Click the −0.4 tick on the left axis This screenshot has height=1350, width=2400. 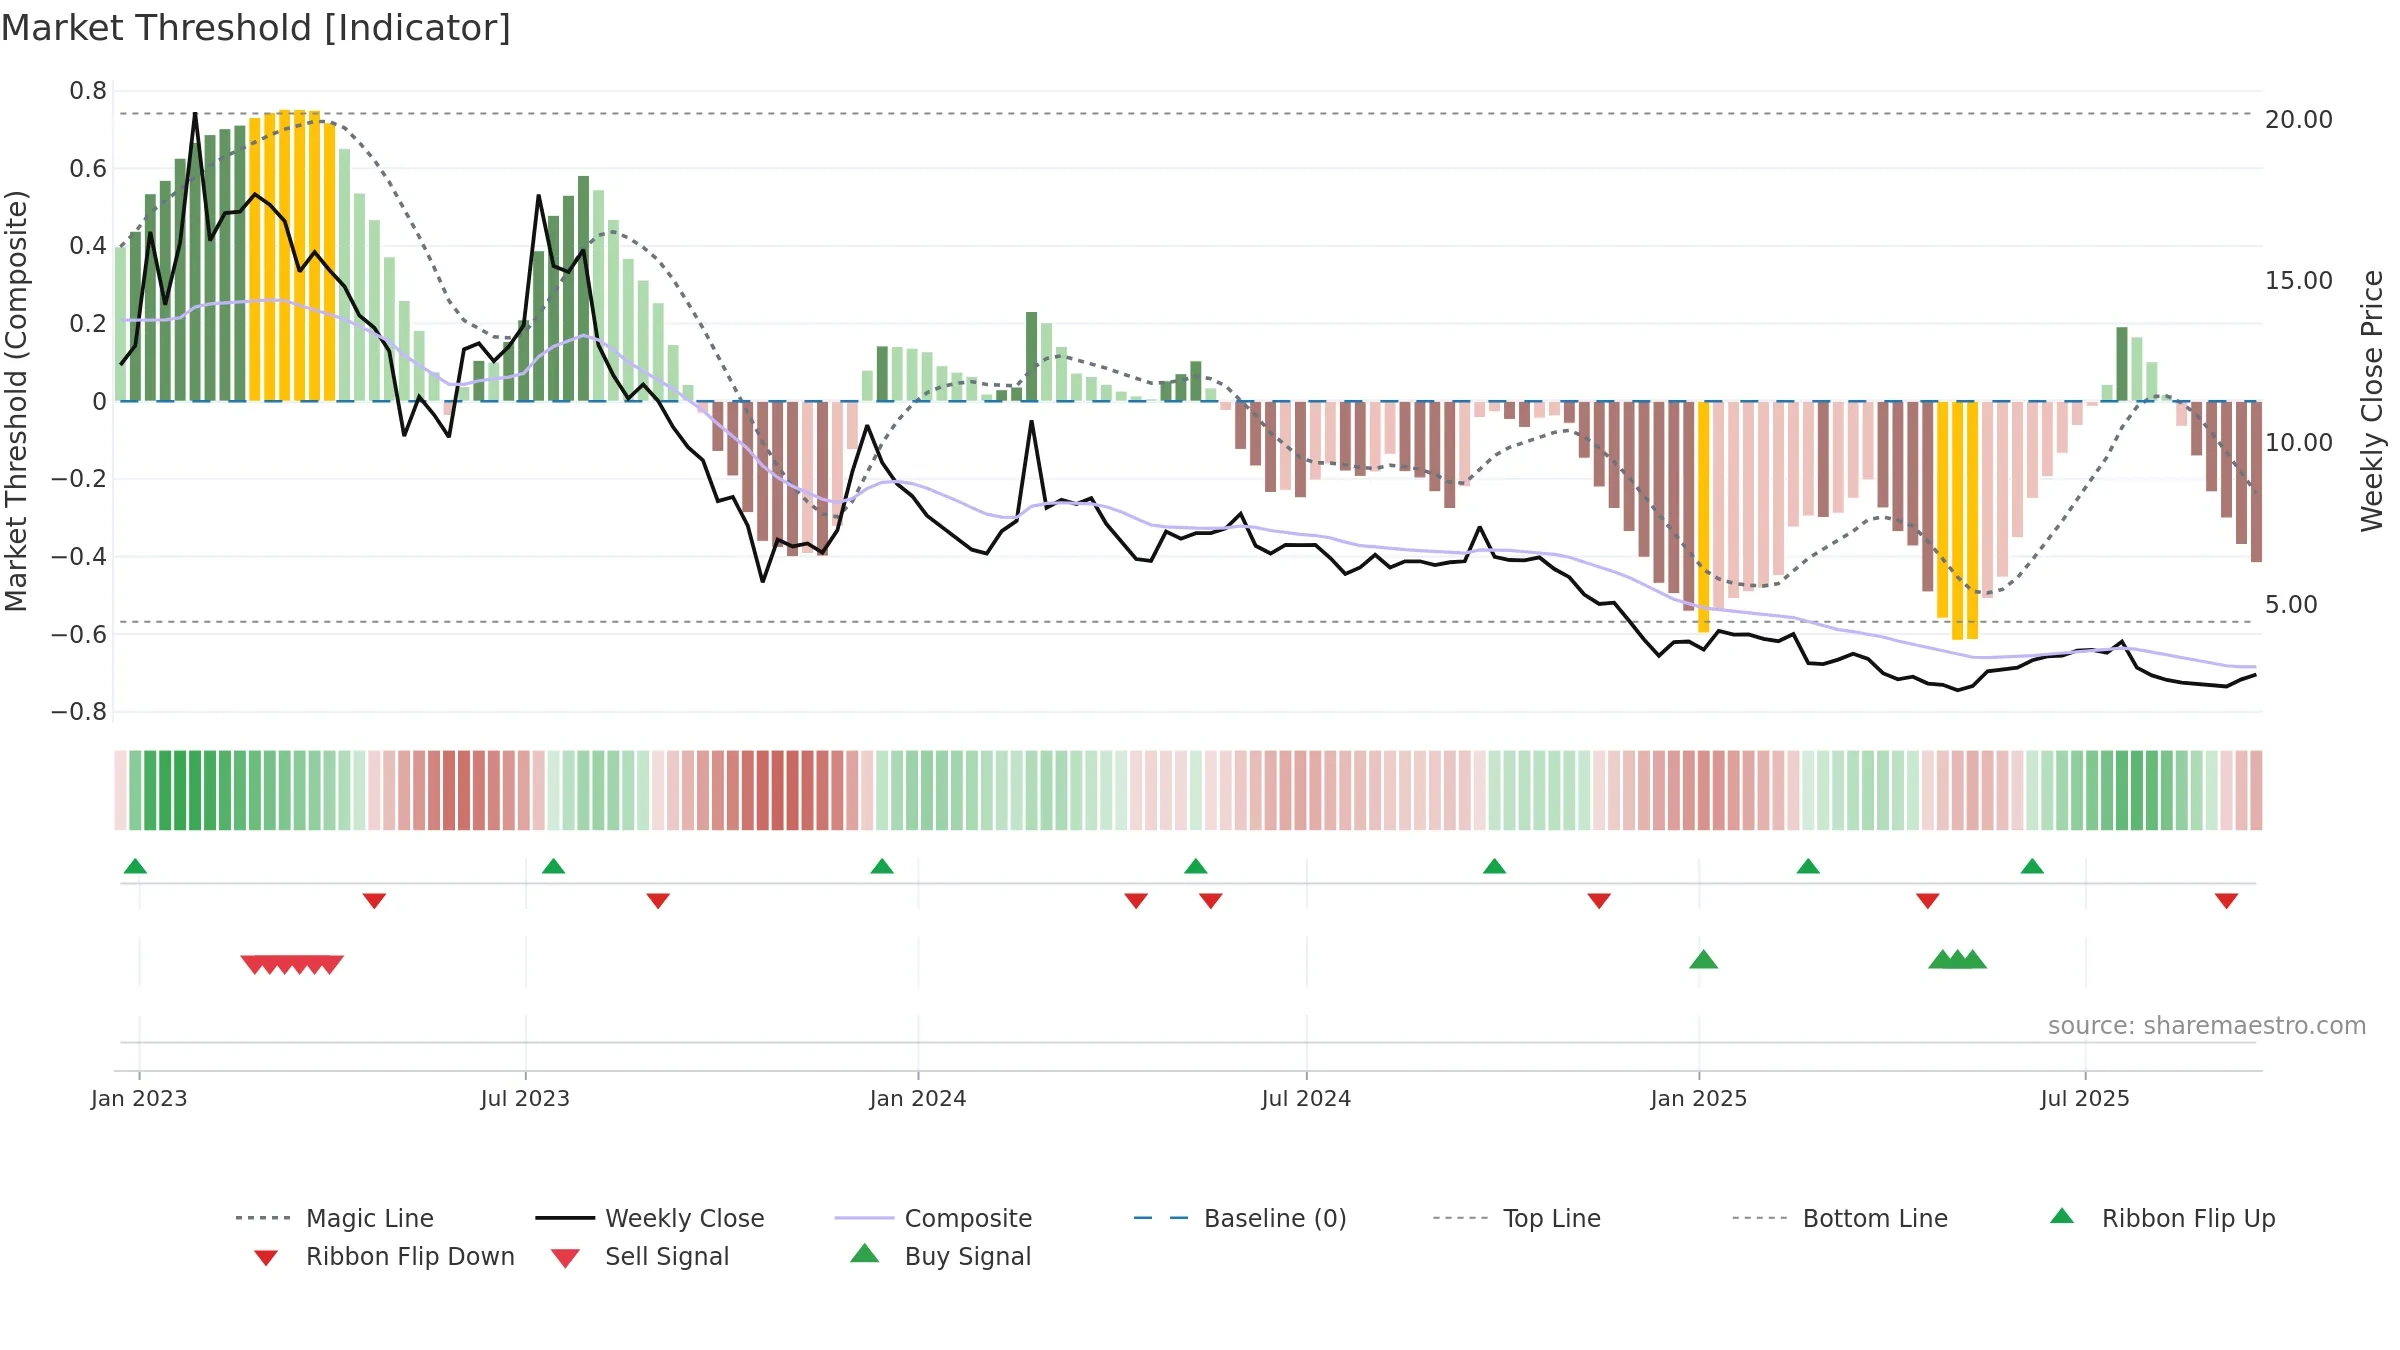pos(79,557)
